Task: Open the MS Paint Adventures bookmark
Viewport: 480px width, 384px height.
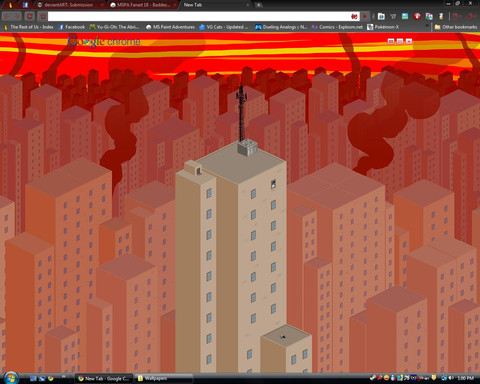Action: [x=170, y=27]
